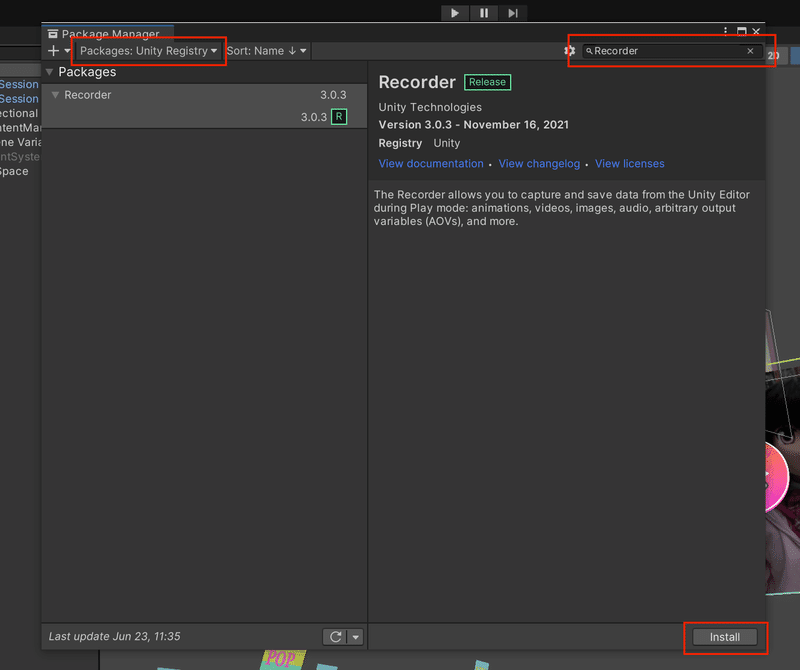Open the Sort: Name dropdown
The image size is (800, 670).
point(267,51)
